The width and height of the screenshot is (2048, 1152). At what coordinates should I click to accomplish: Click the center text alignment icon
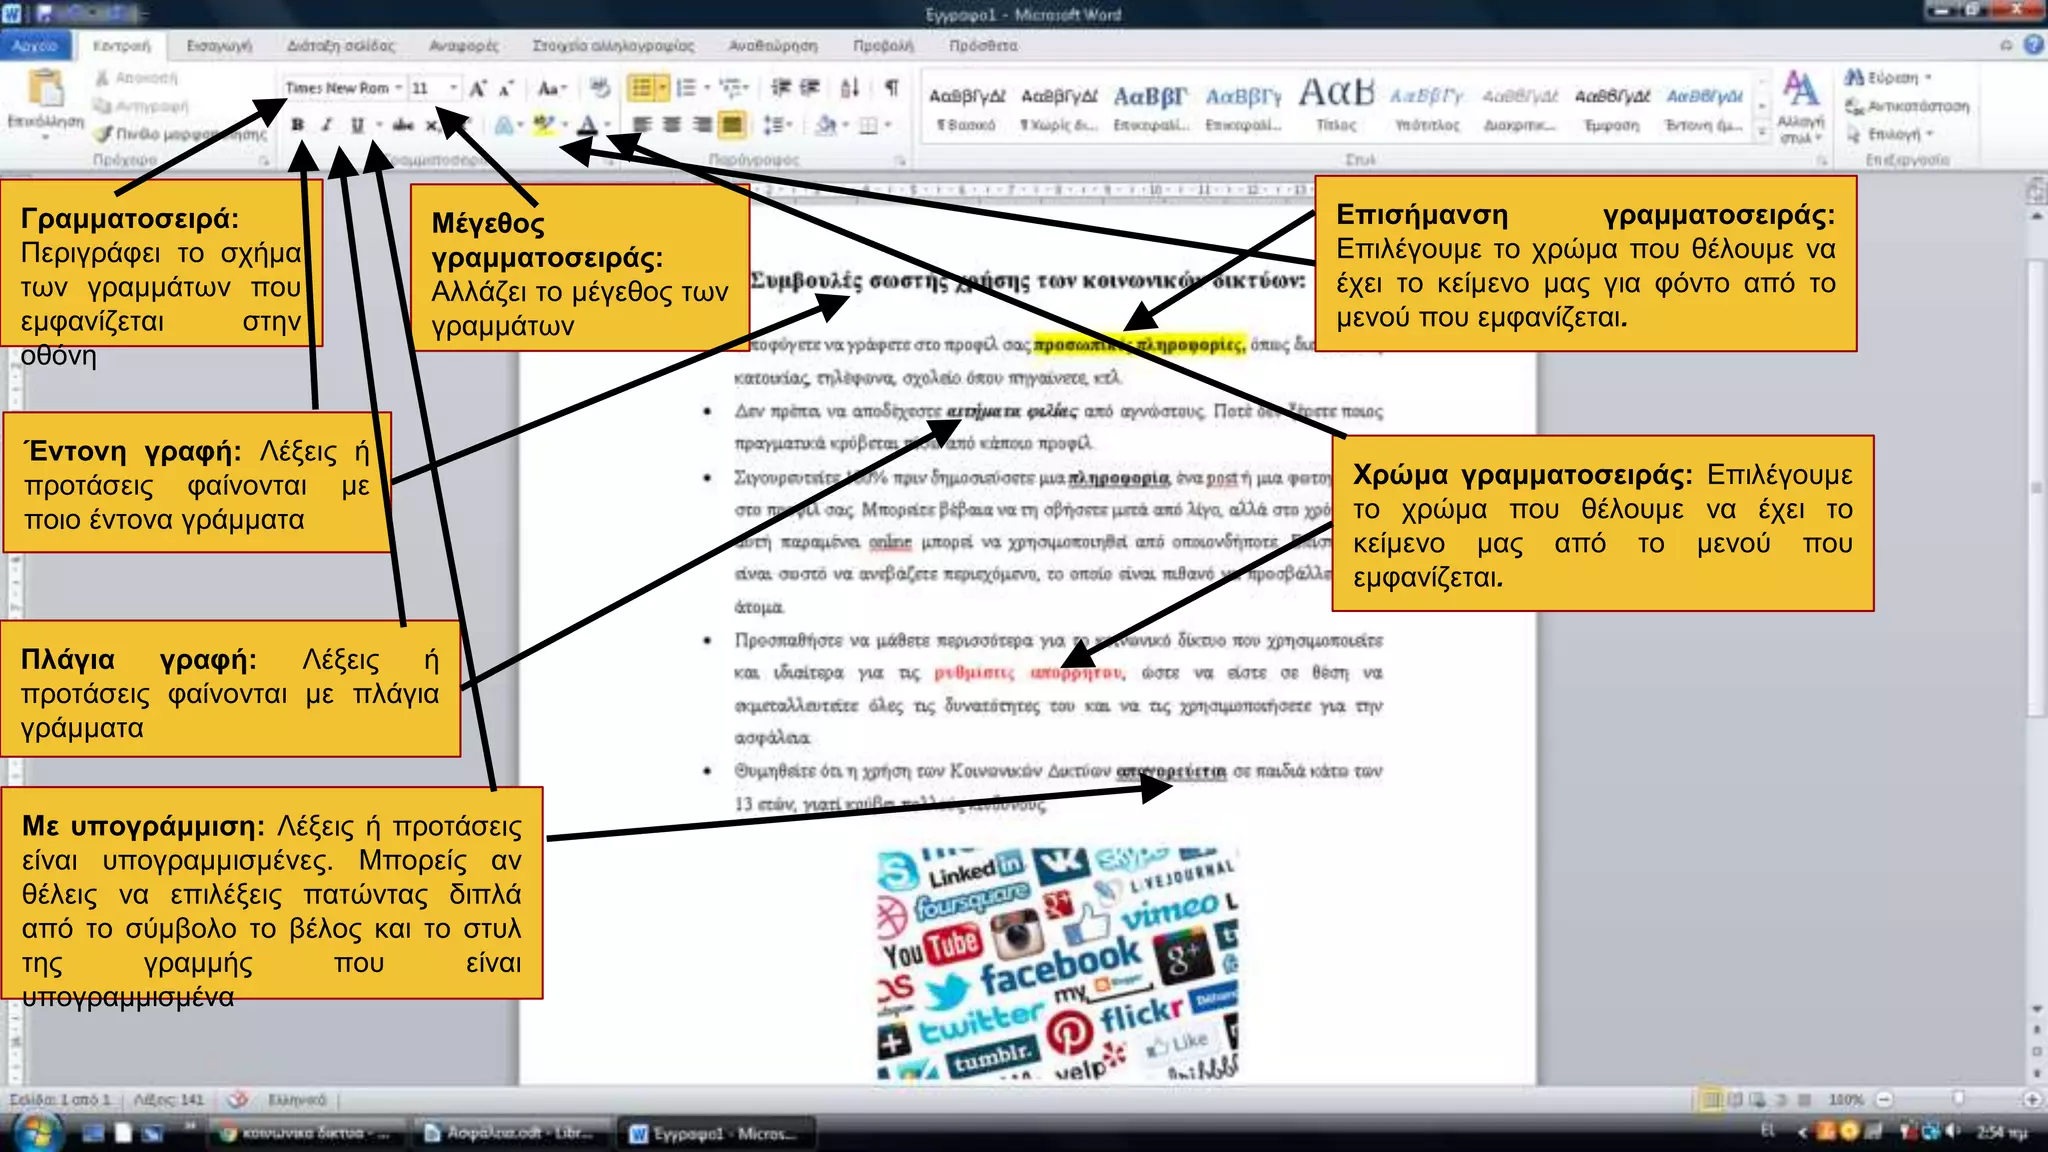(x=672, y=125)
